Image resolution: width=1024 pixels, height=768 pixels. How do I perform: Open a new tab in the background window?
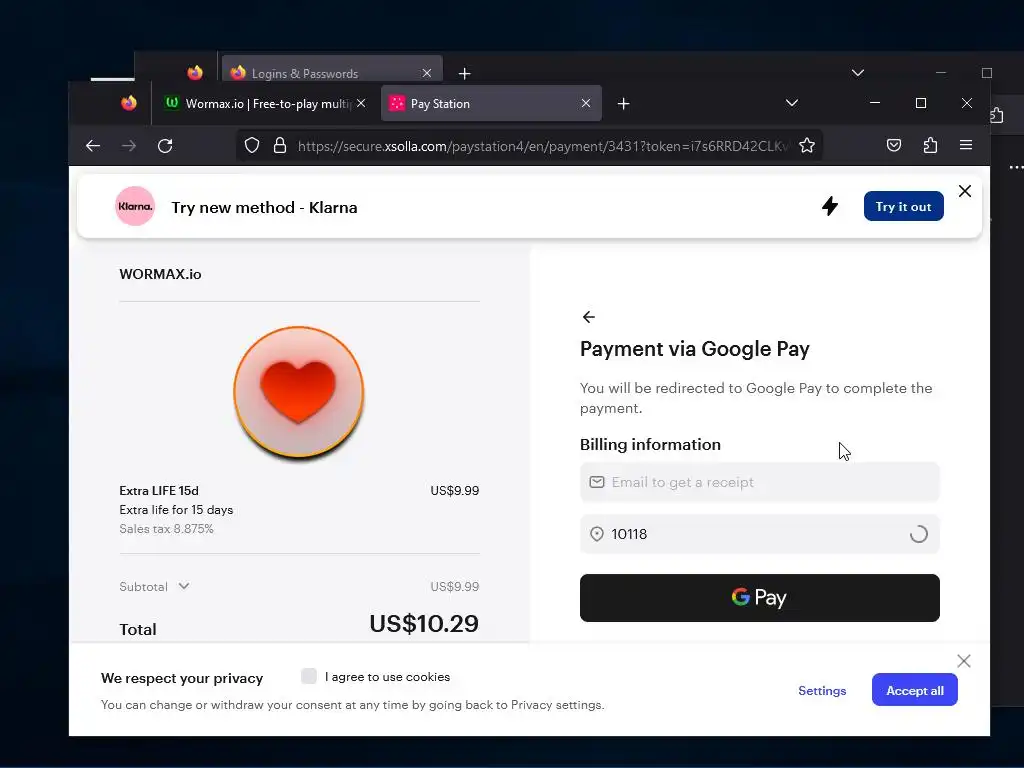(464, 74)
